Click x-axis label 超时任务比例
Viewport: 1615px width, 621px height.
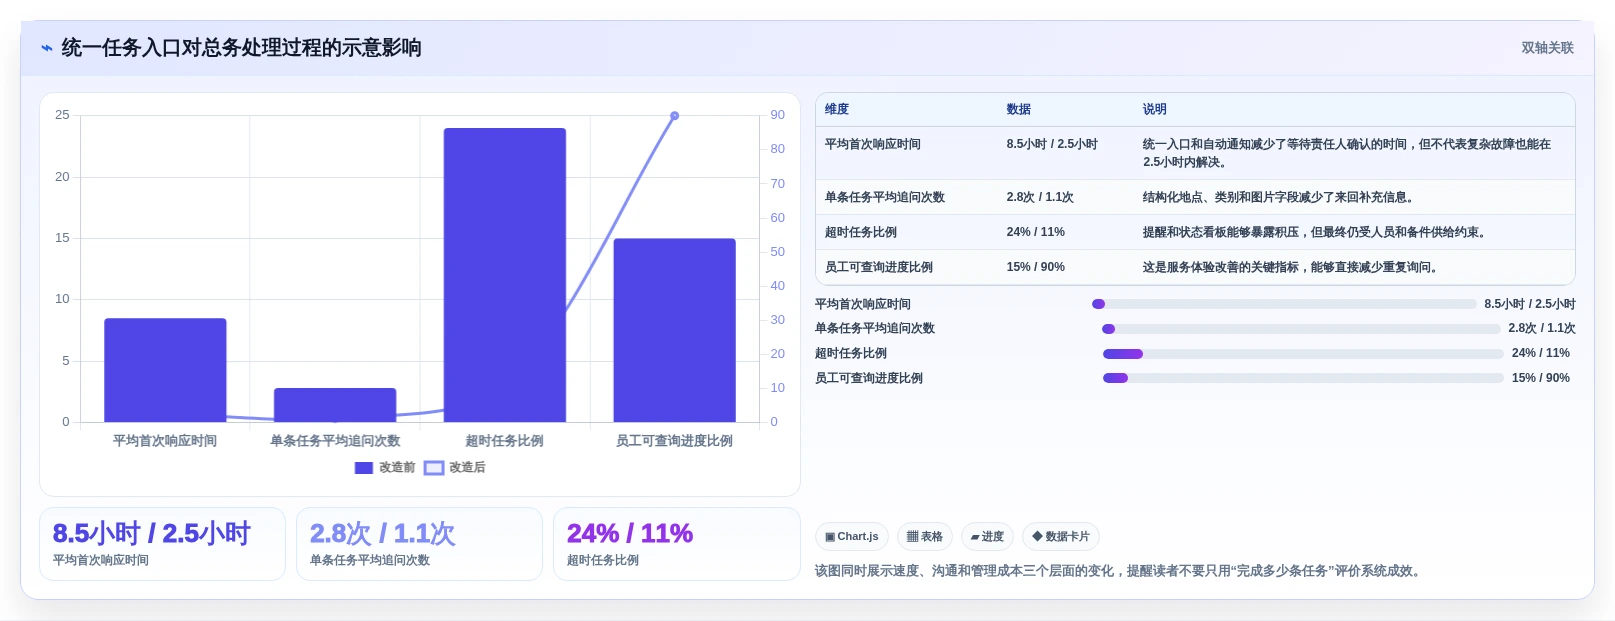click(505, 441)
